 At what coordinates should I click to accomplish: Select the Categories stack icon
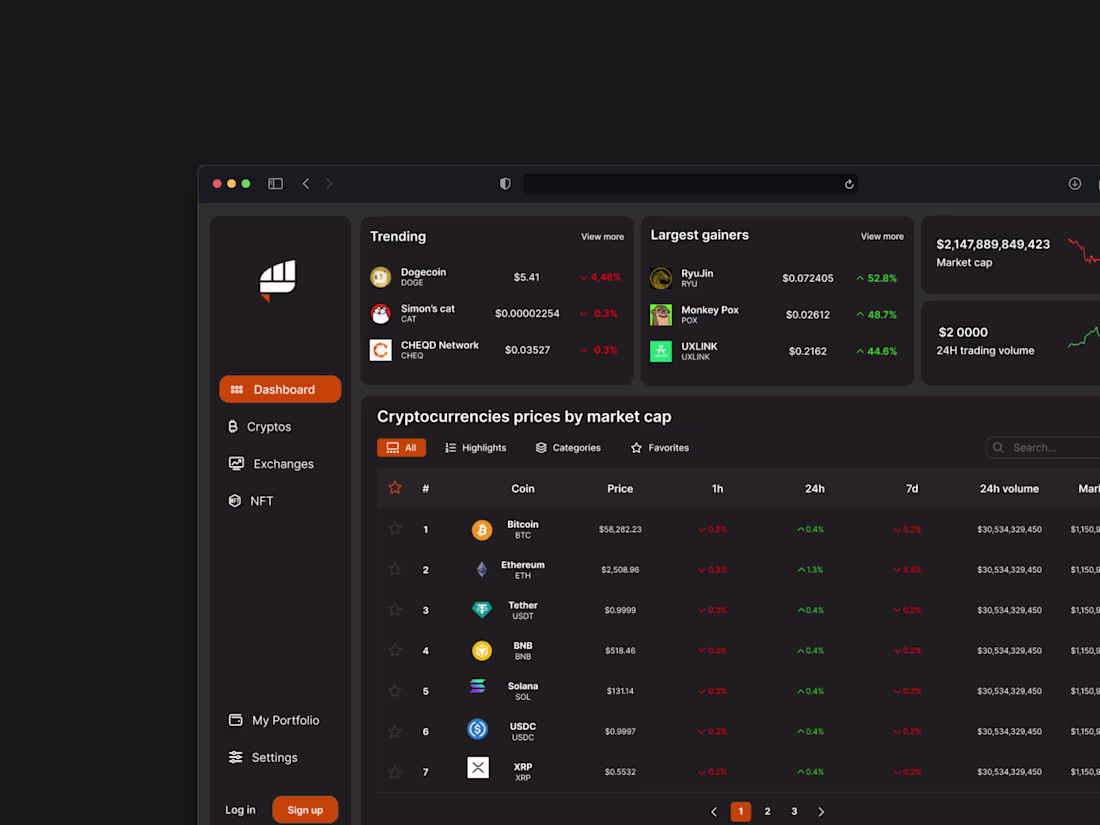pos(539,447)
